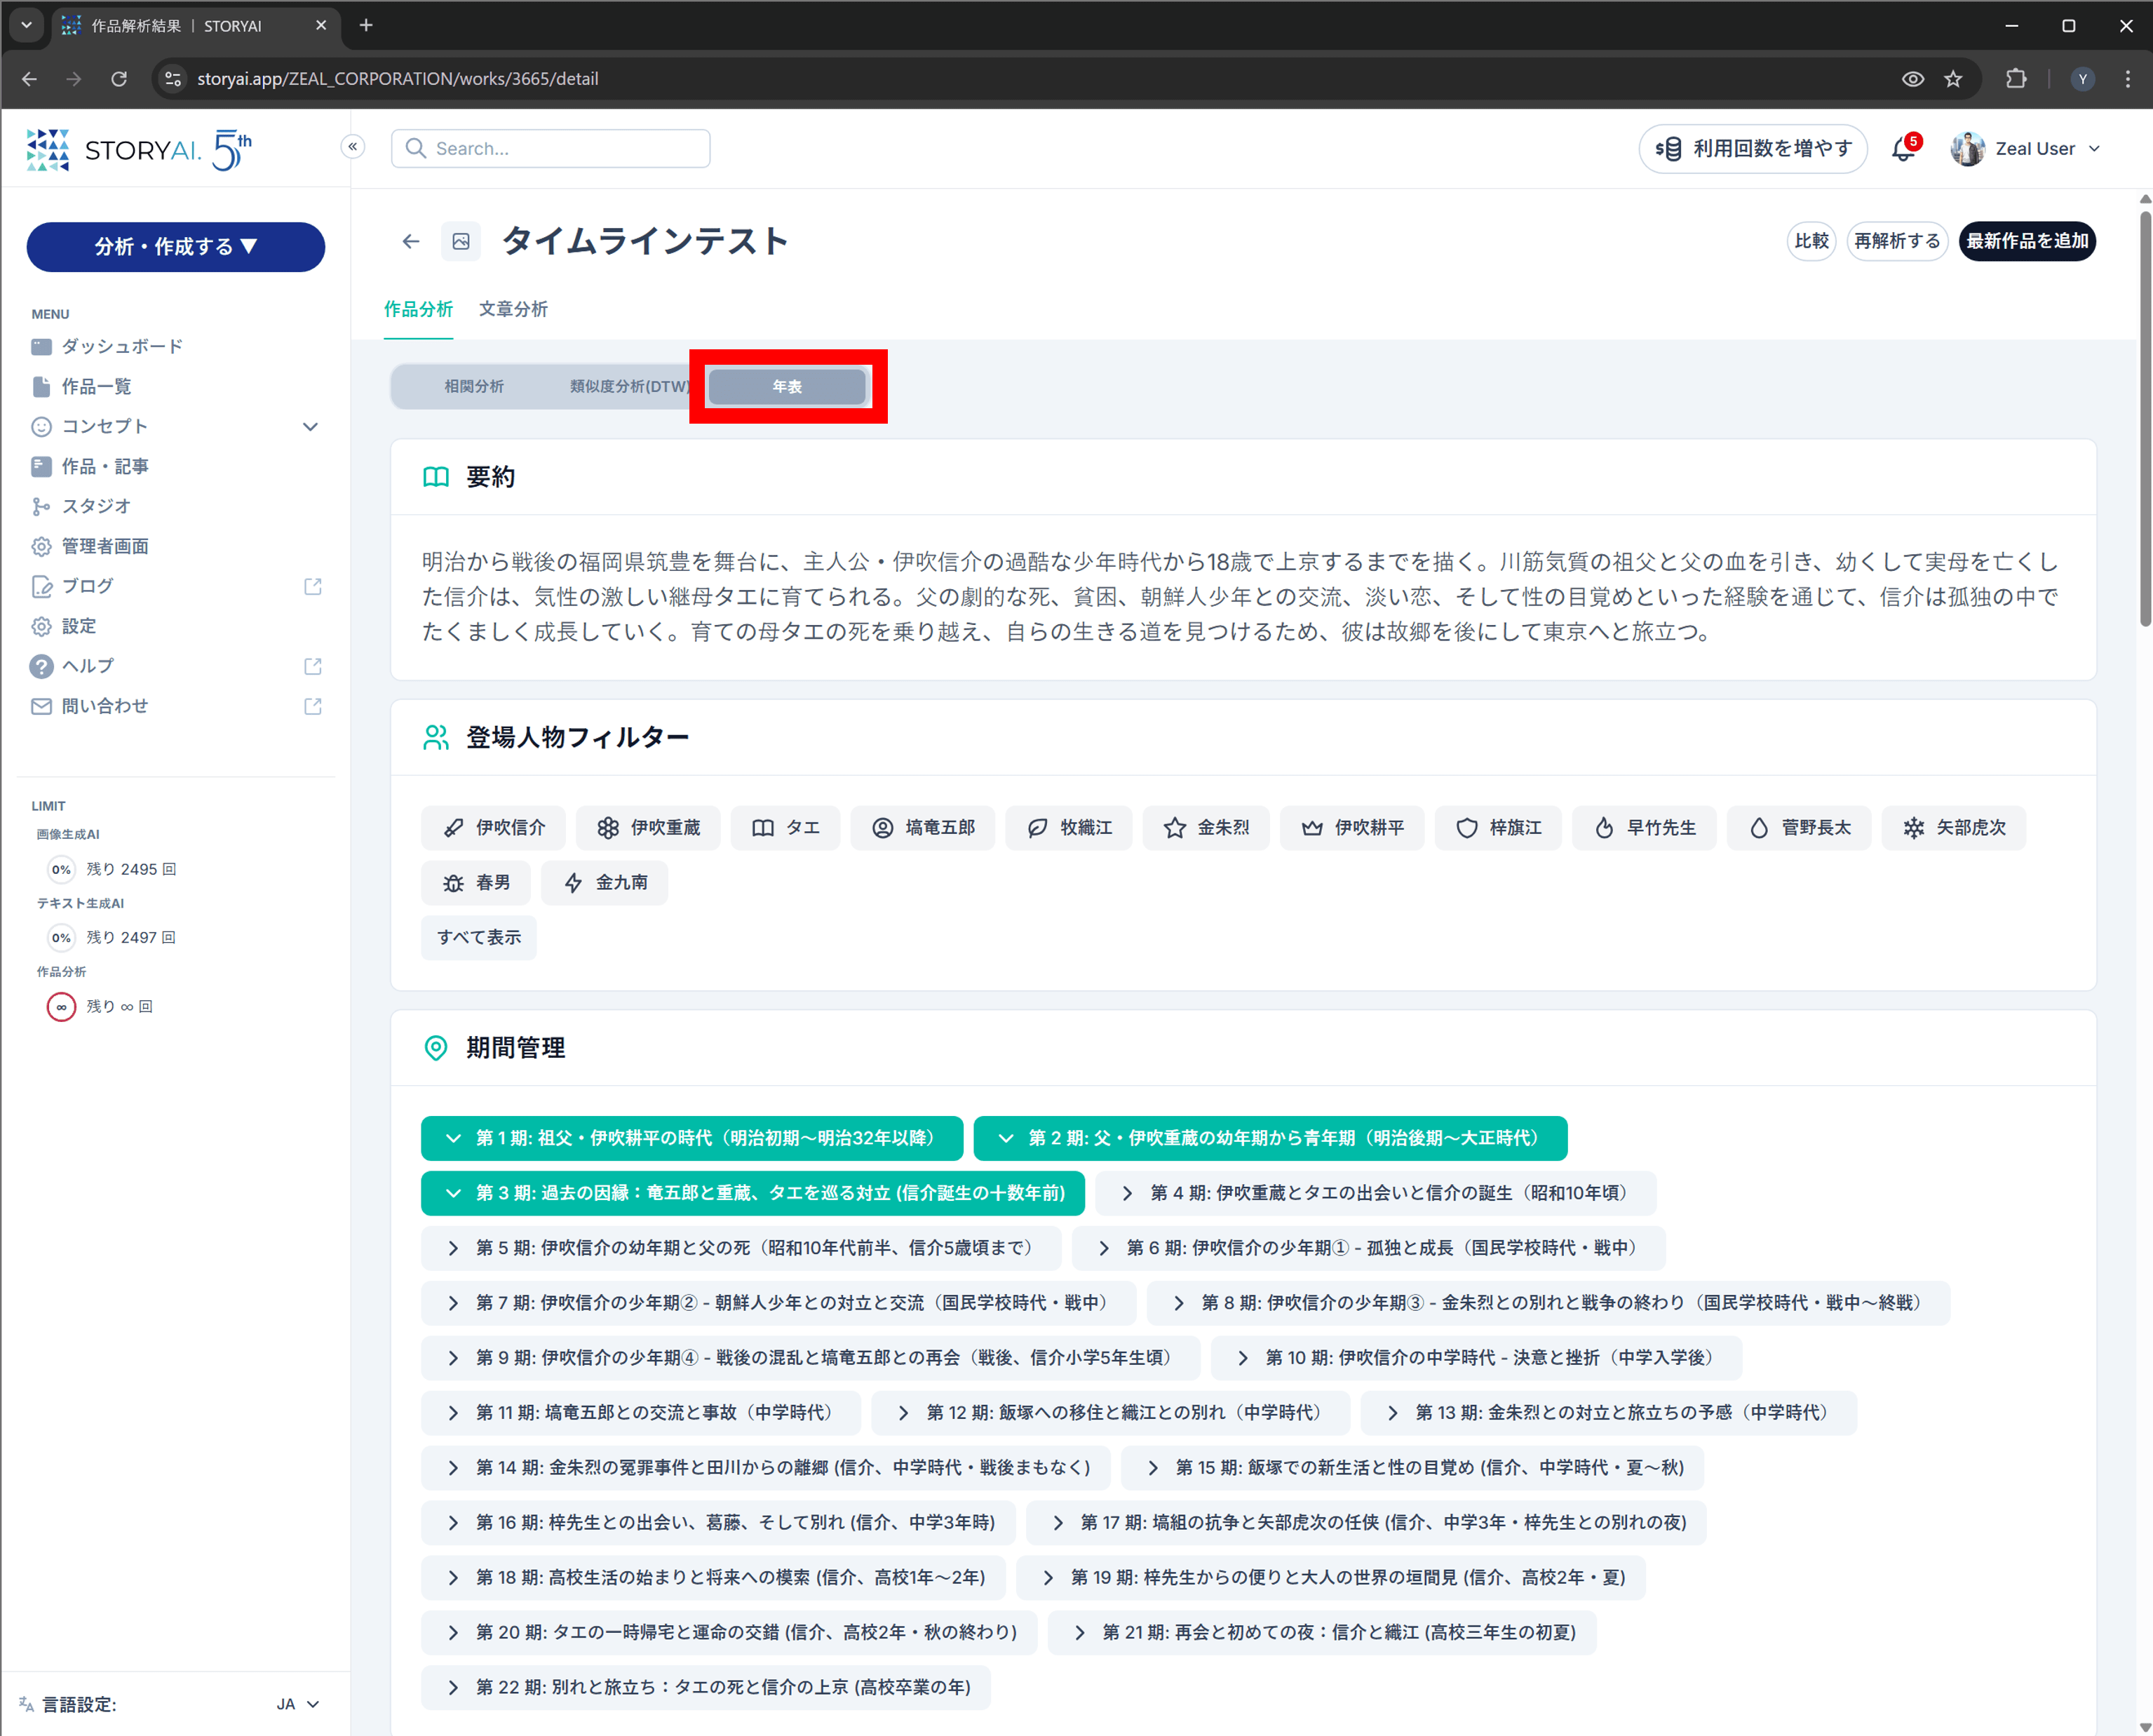Open a new browser tab
The image size is (2153, 1736).
tap(366, 26)
